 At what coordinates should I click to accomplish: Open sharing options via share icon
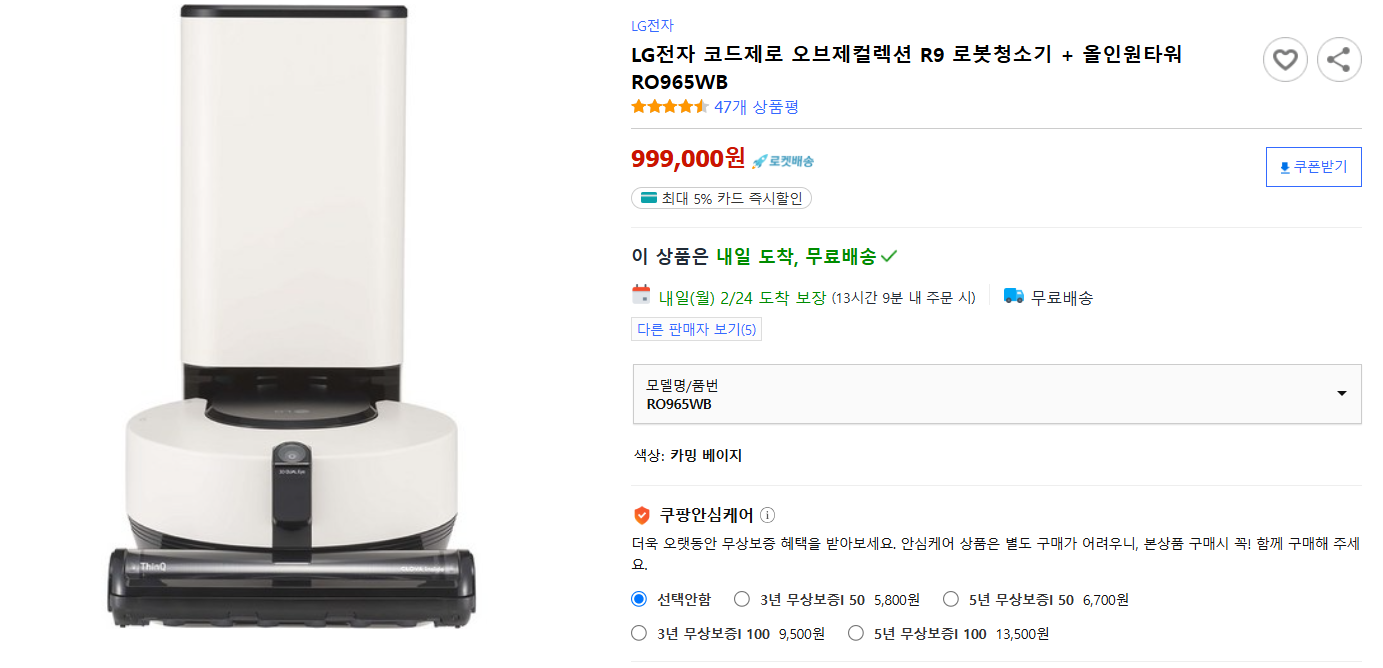coord(1339,60)
